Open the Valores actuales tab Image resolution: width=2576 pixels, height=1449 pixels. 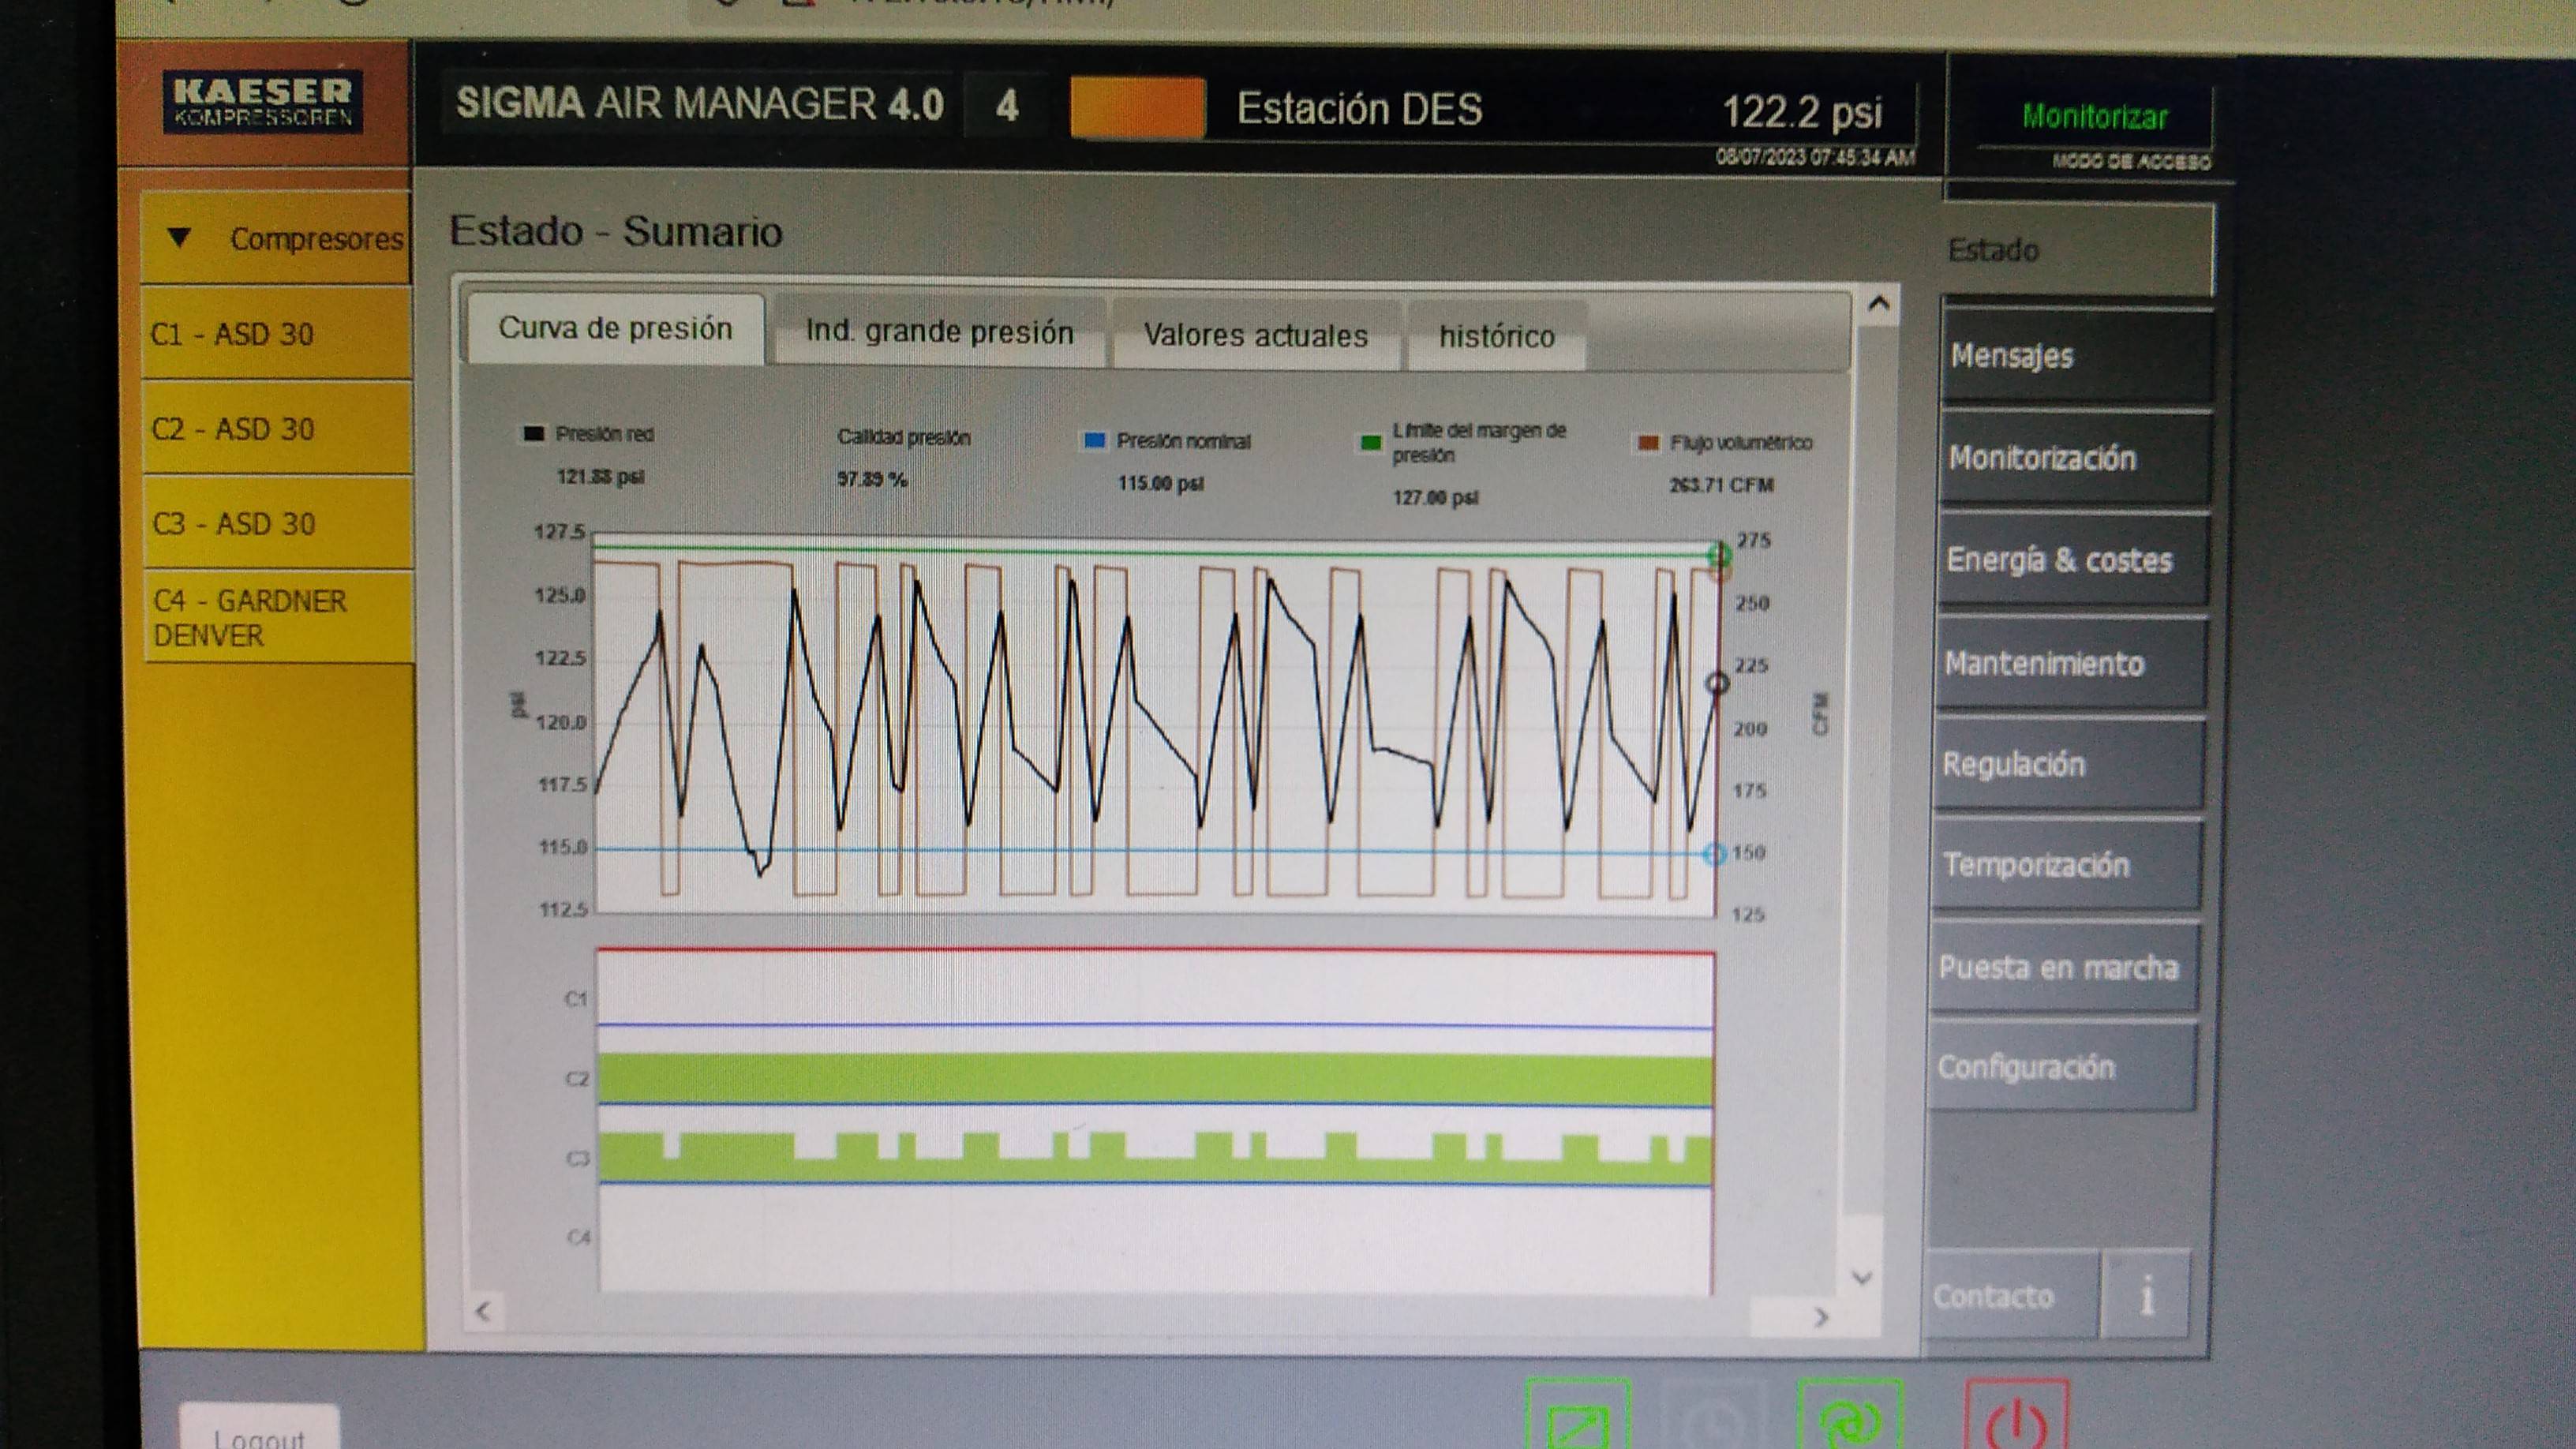(1255, 335)
